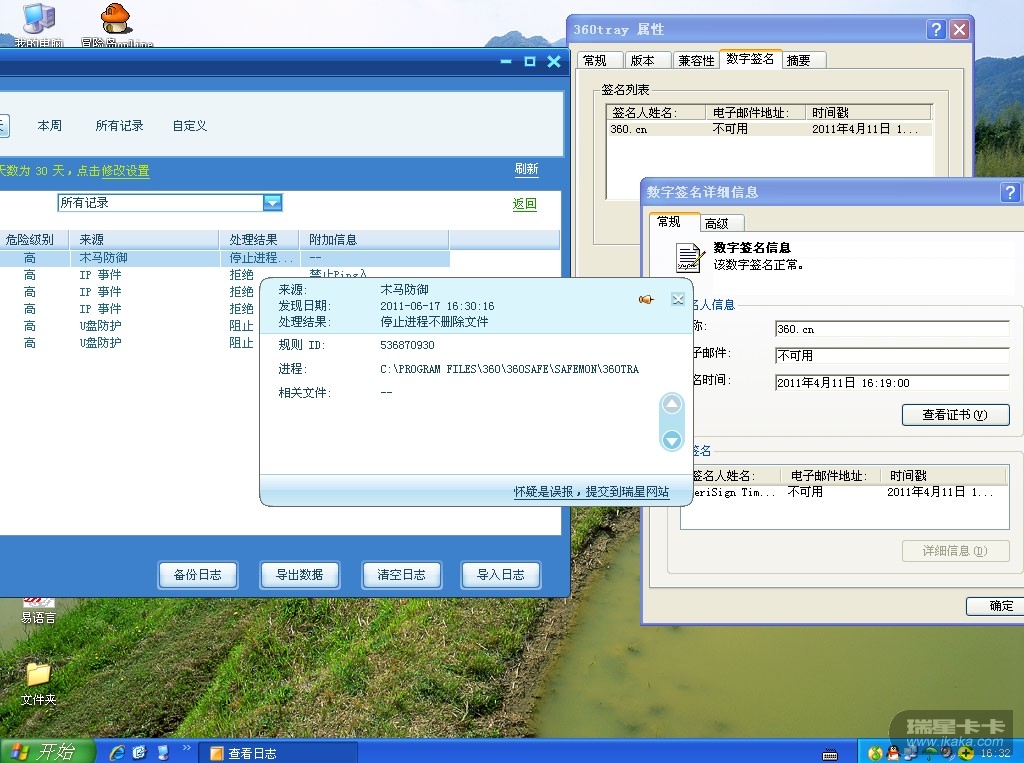Image resolution: width=1024 pixels, height=763 pixels.
Task: Sort the log by 附加信息 column header
Action: click(374, 240)
